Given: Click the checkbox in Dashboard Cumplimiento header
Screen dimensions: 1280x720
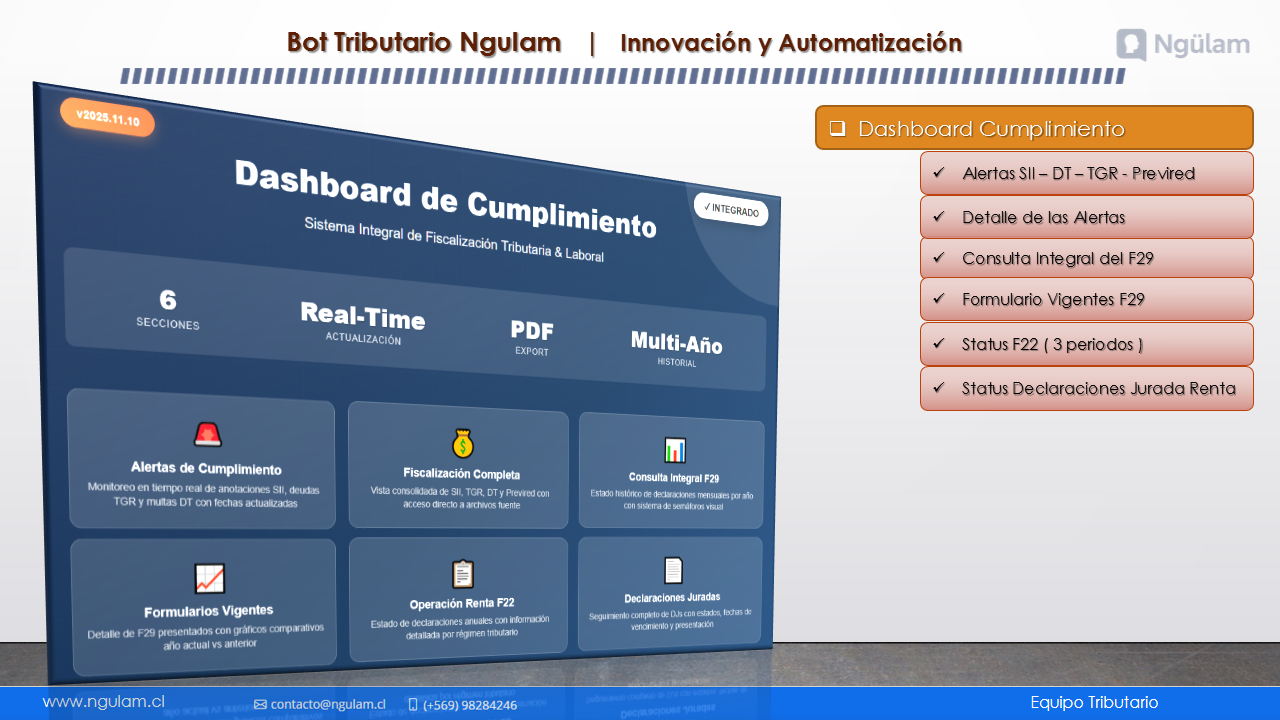Looking at the screenshot, I should pos(837,128).
